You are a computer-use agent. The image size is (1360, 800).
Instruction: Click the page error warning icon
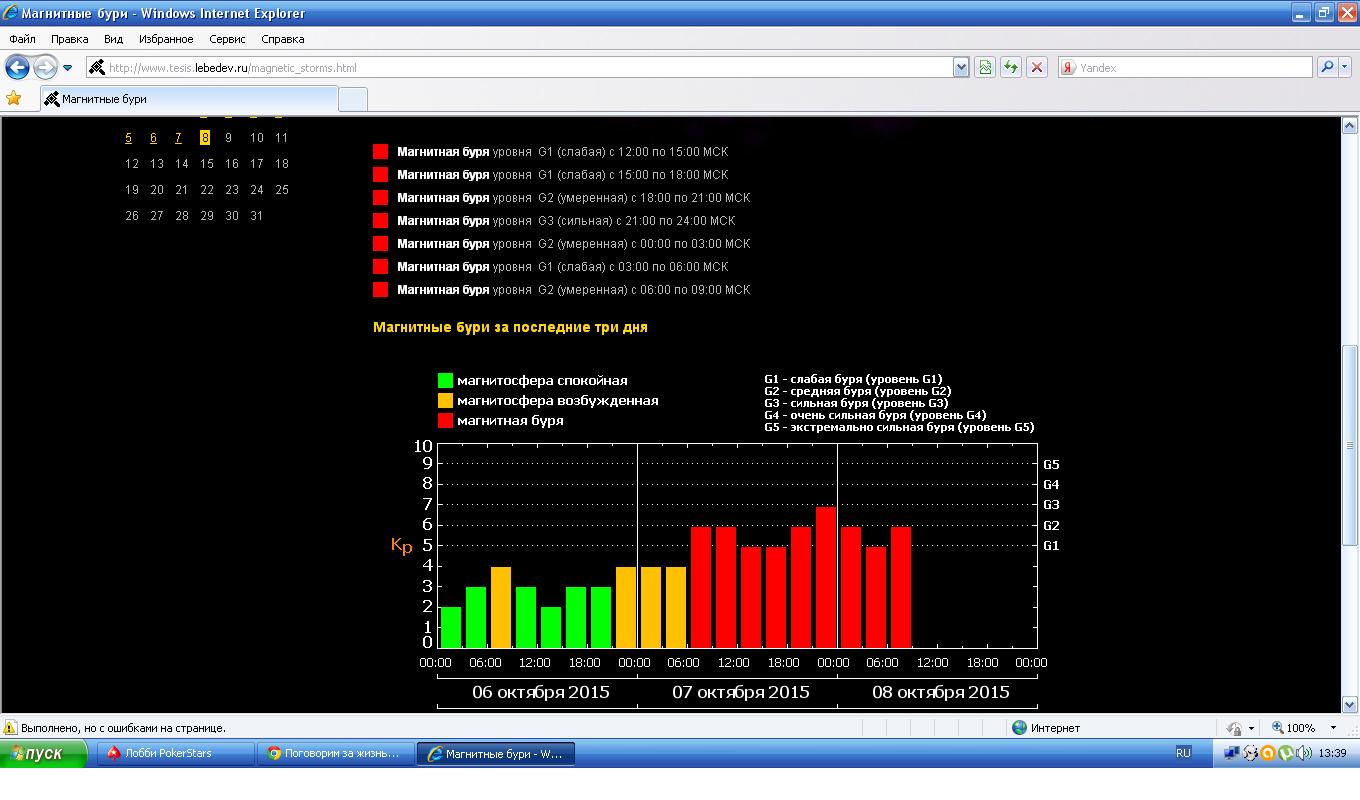(x=11, y=728)
